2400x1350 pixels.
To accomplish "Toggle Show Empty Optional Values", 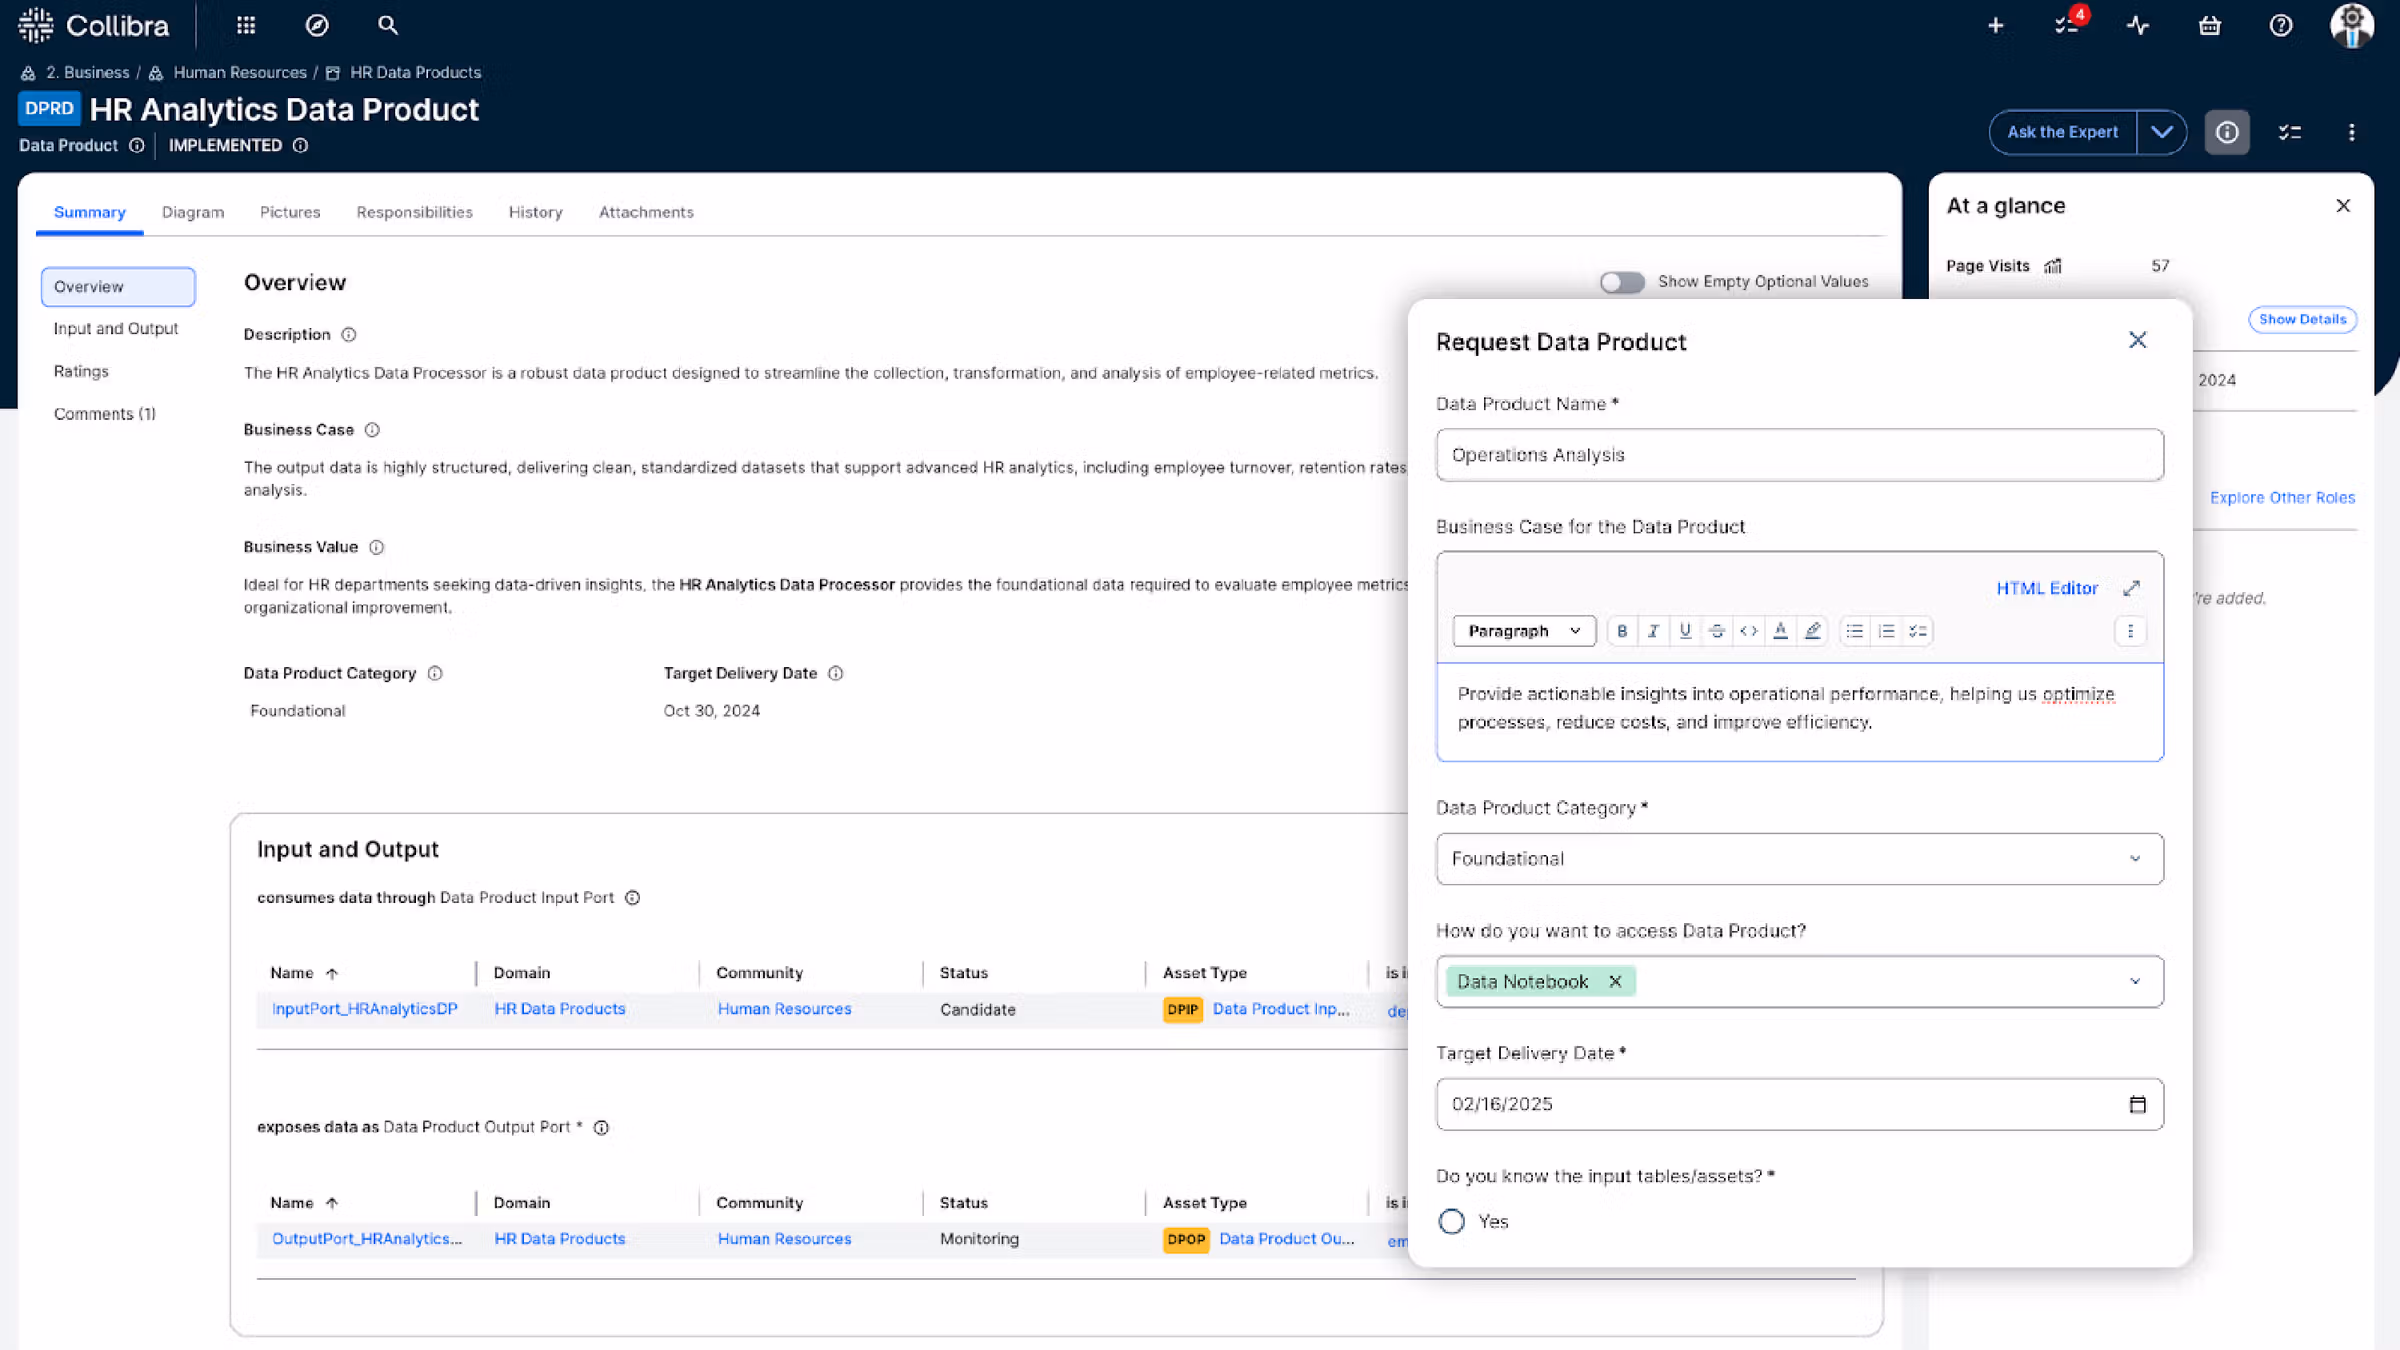I will coord(1622,282).
